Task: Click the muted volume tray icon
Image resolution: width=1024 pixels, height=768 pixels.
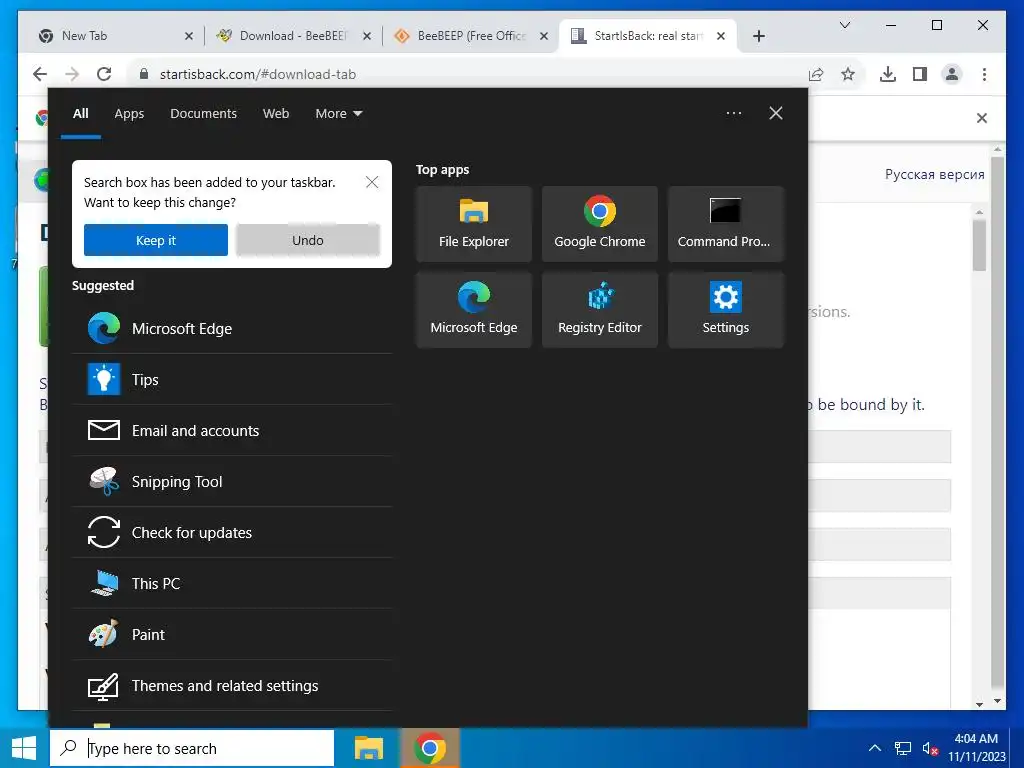Action: pyautogui.click(x=930, y=748)
